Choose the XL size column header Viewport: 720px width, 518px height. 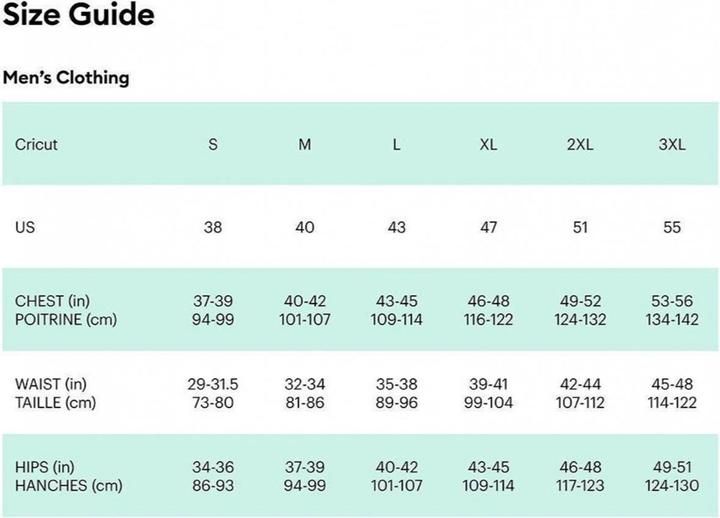click(488, 144)
